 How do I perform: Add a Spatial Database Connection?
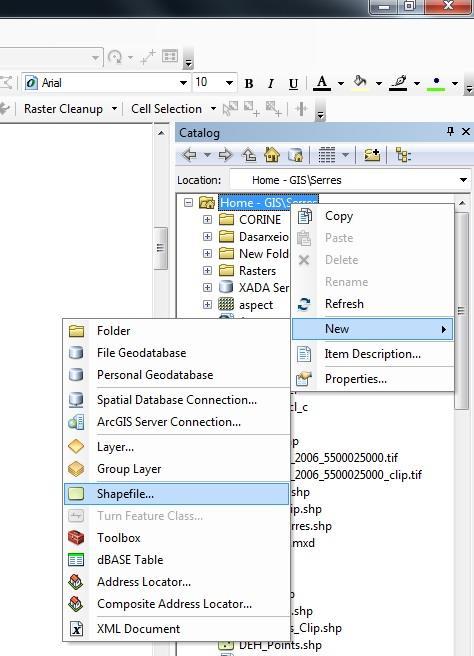click(177, 400)
